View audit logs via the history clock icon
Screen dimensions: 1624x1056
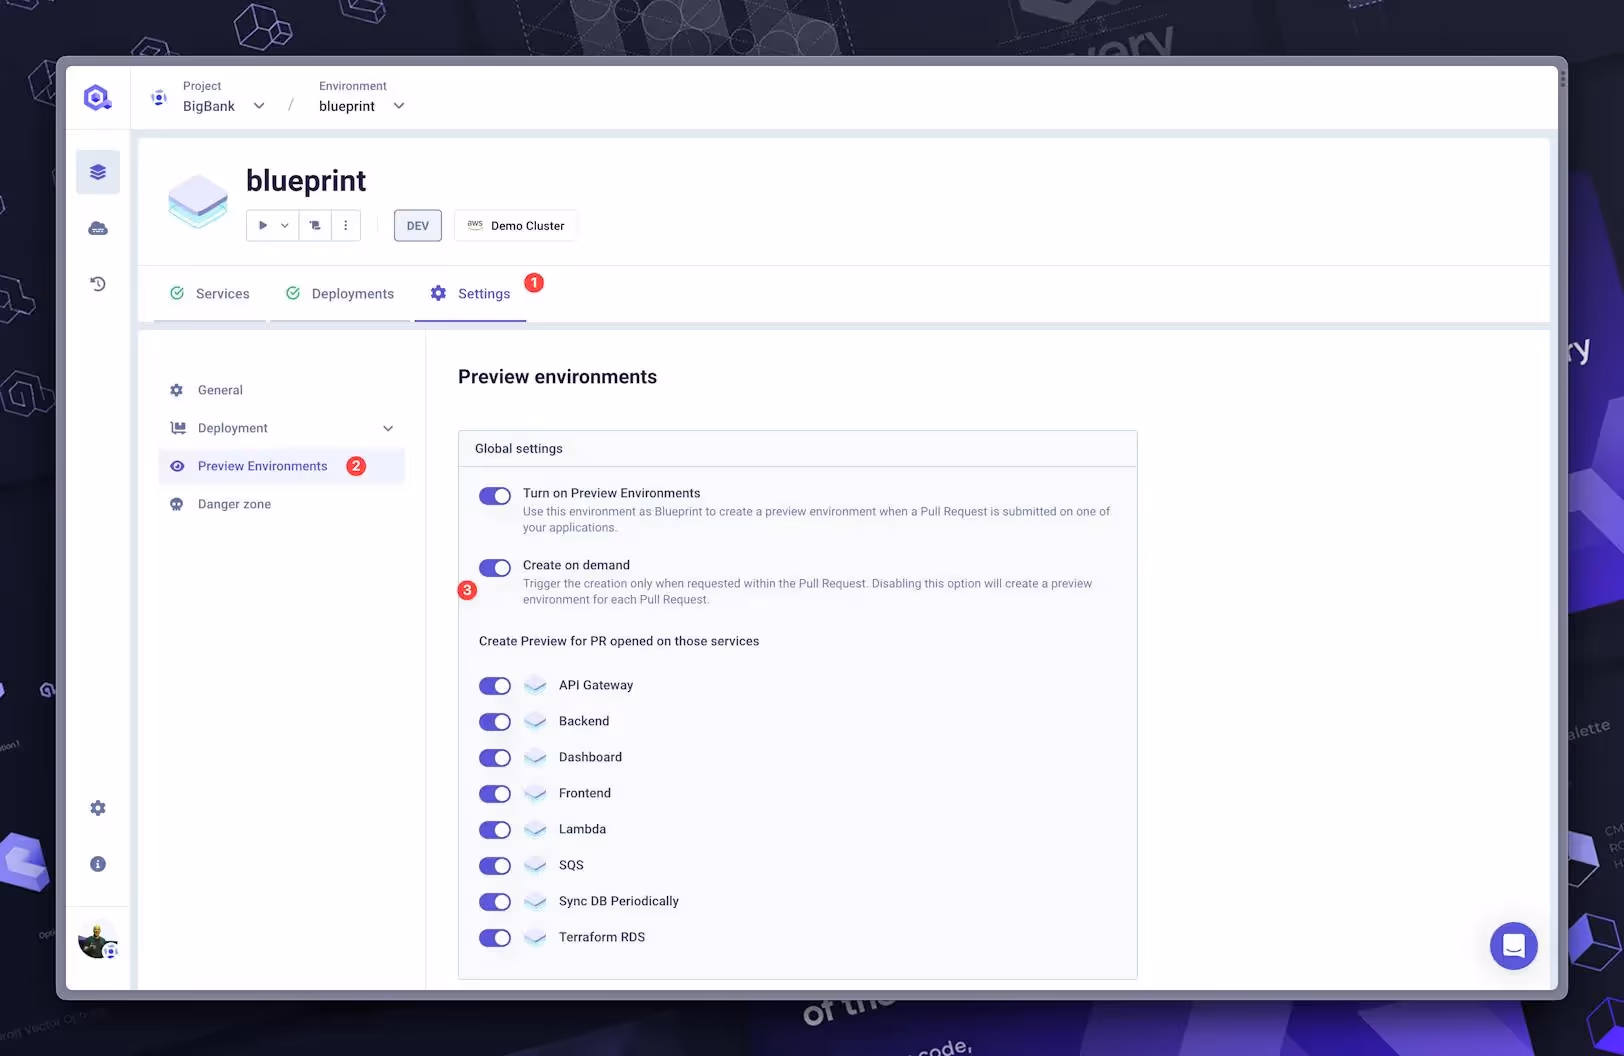[x=97, y=284]
